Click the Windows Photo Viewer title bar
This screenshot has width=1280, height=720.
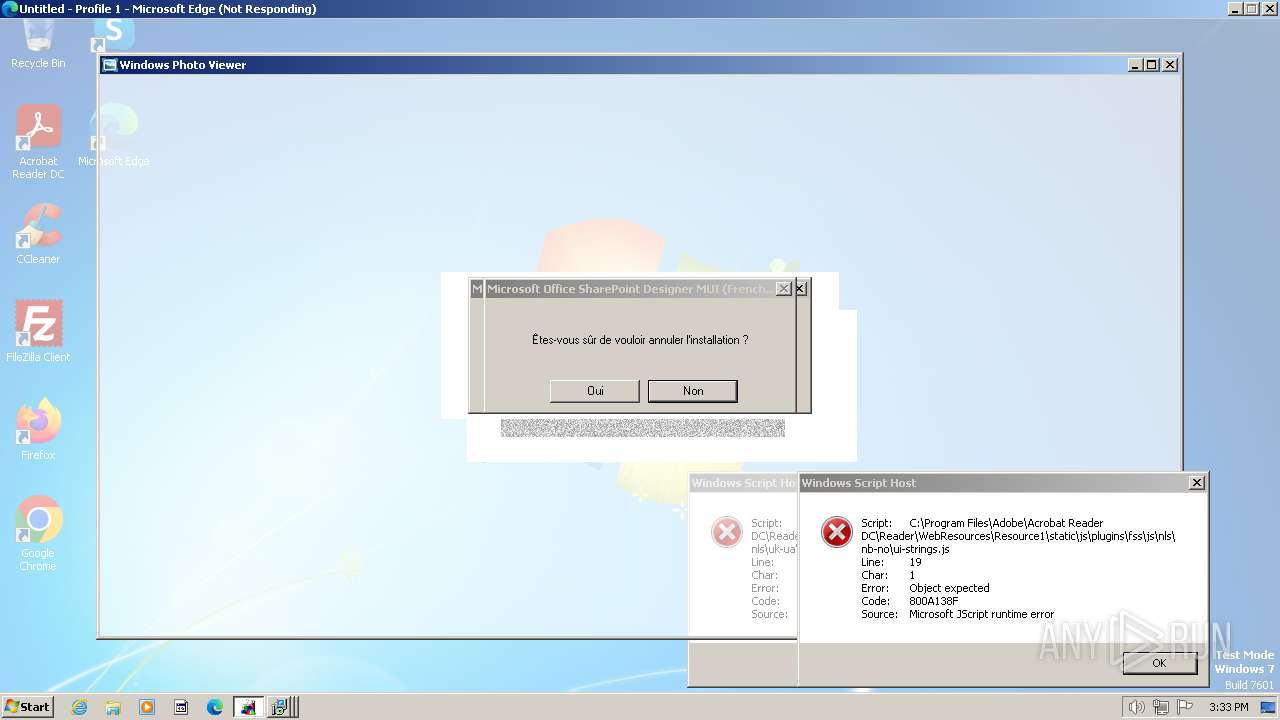point(640,64)
